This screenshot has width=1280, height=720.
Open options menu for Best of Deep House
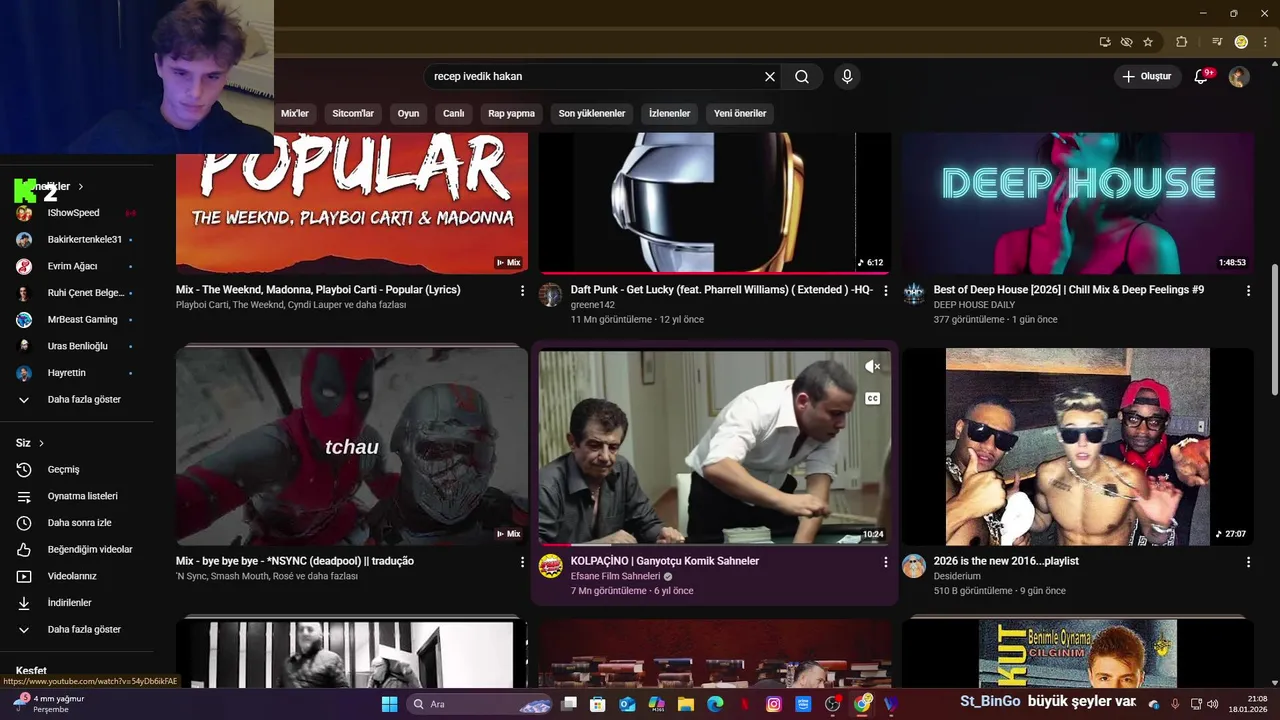(x=1248, y=290)
